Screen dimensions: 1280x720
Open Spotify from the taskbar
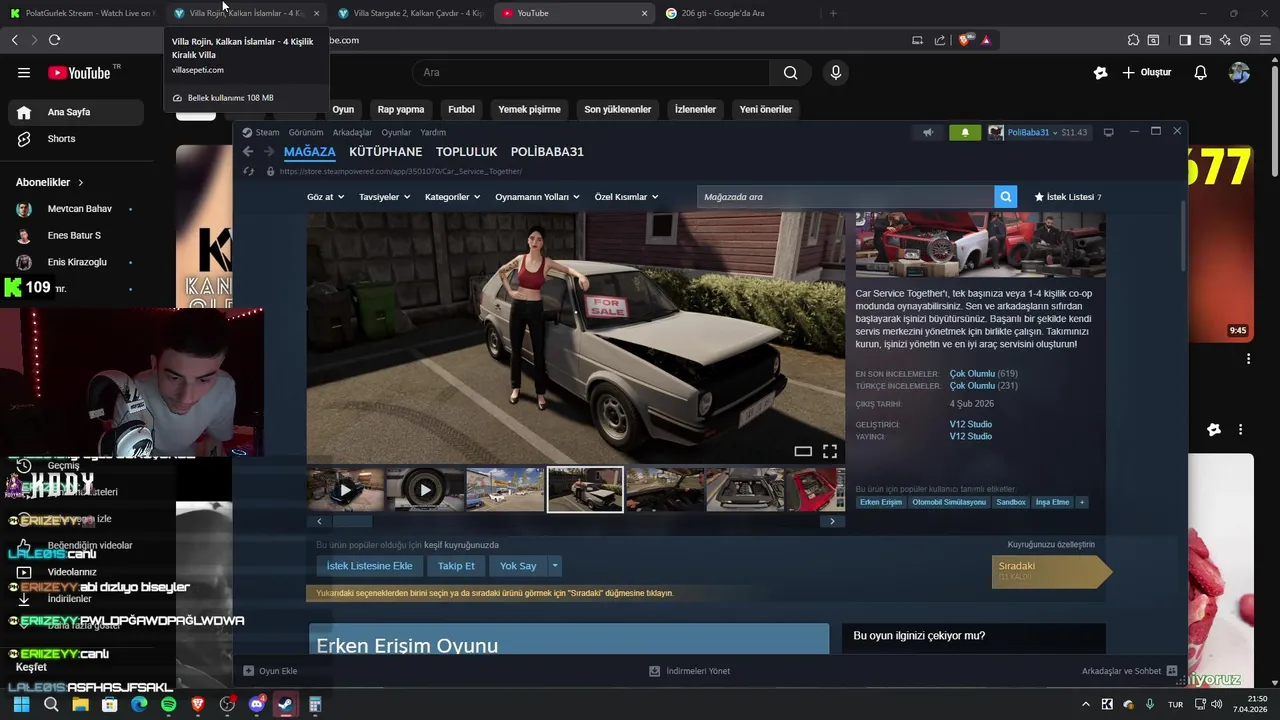168,704
